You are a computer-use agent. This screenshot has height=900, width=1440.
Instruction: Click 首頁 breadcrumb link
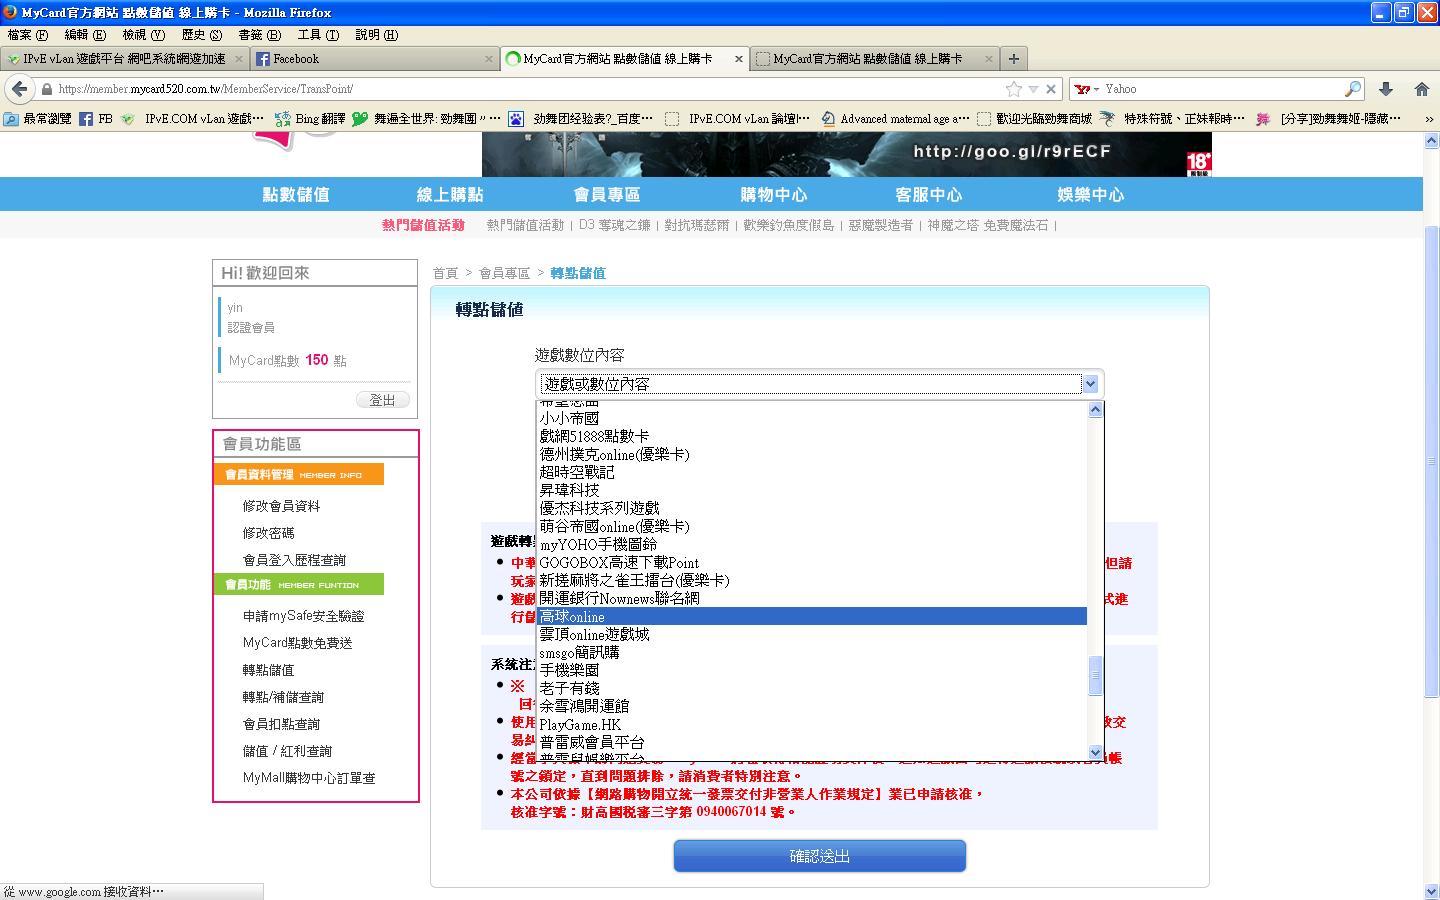445,273
